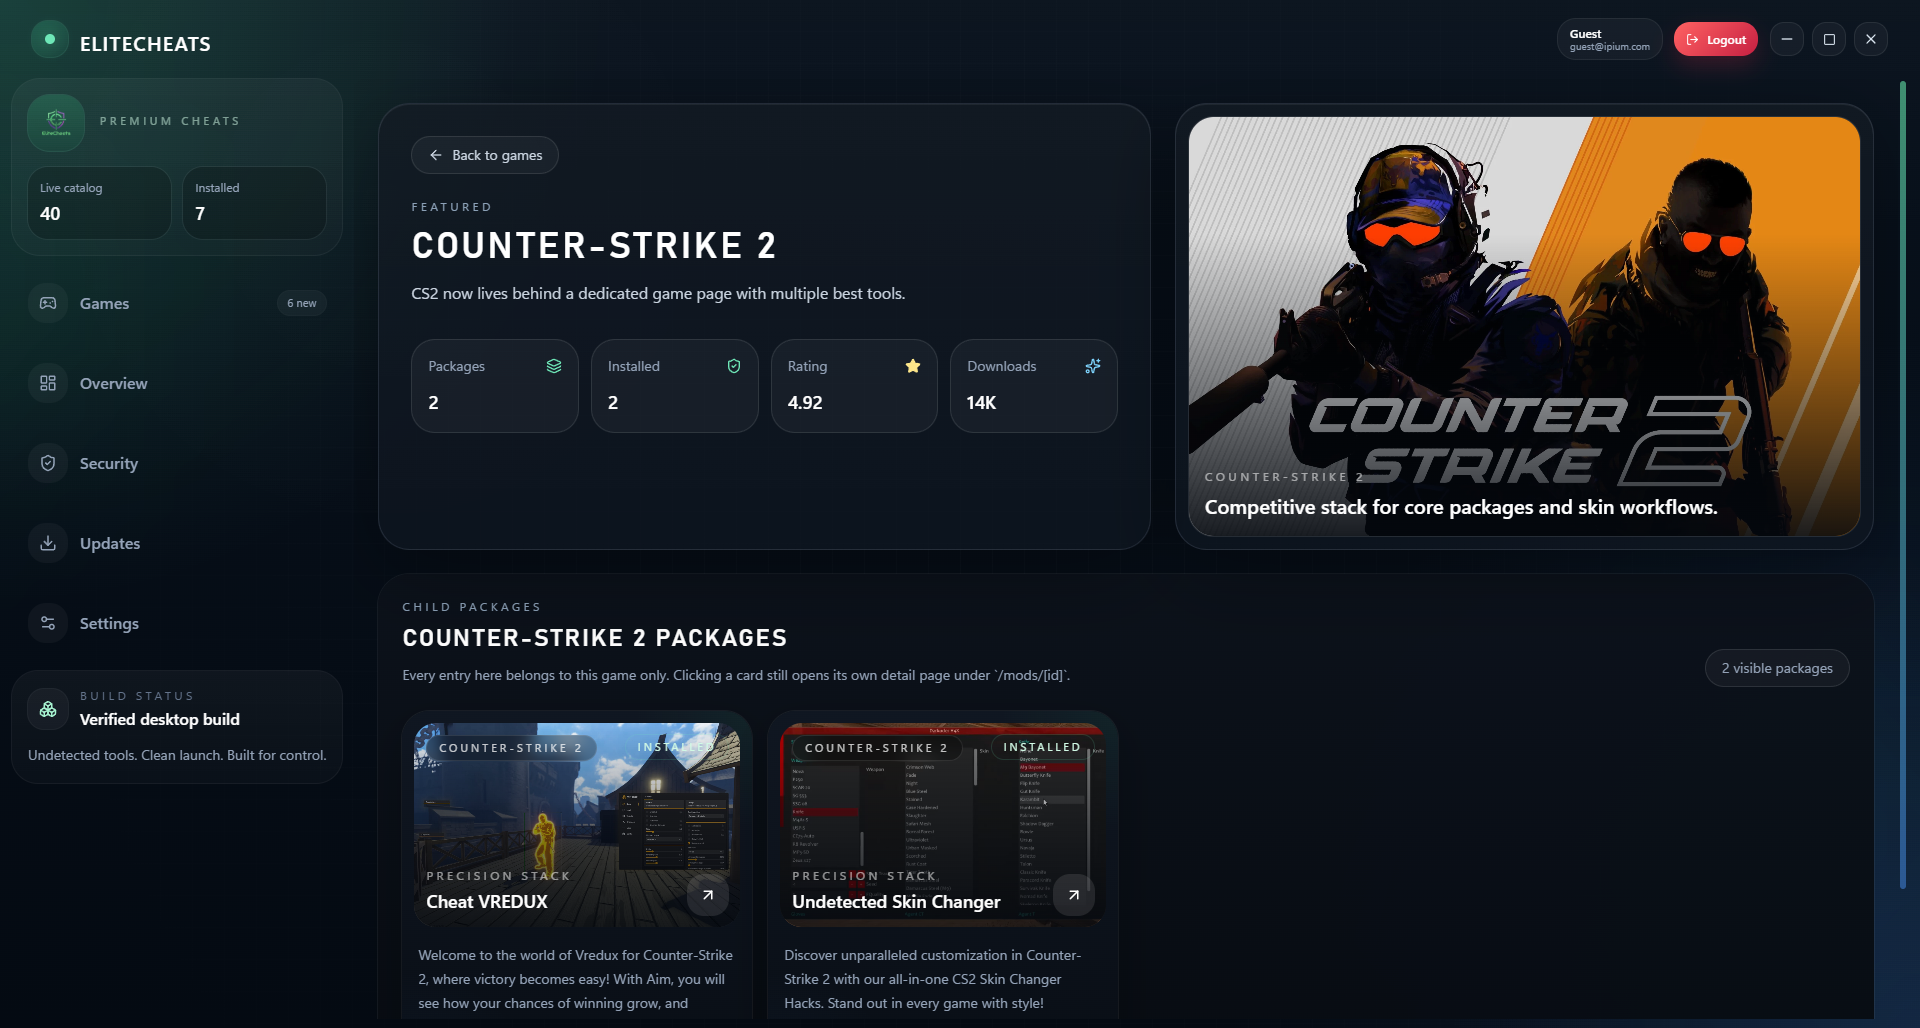Open the Settings section
This screenshot has width=1920, height=1028.
coord(177,623)
